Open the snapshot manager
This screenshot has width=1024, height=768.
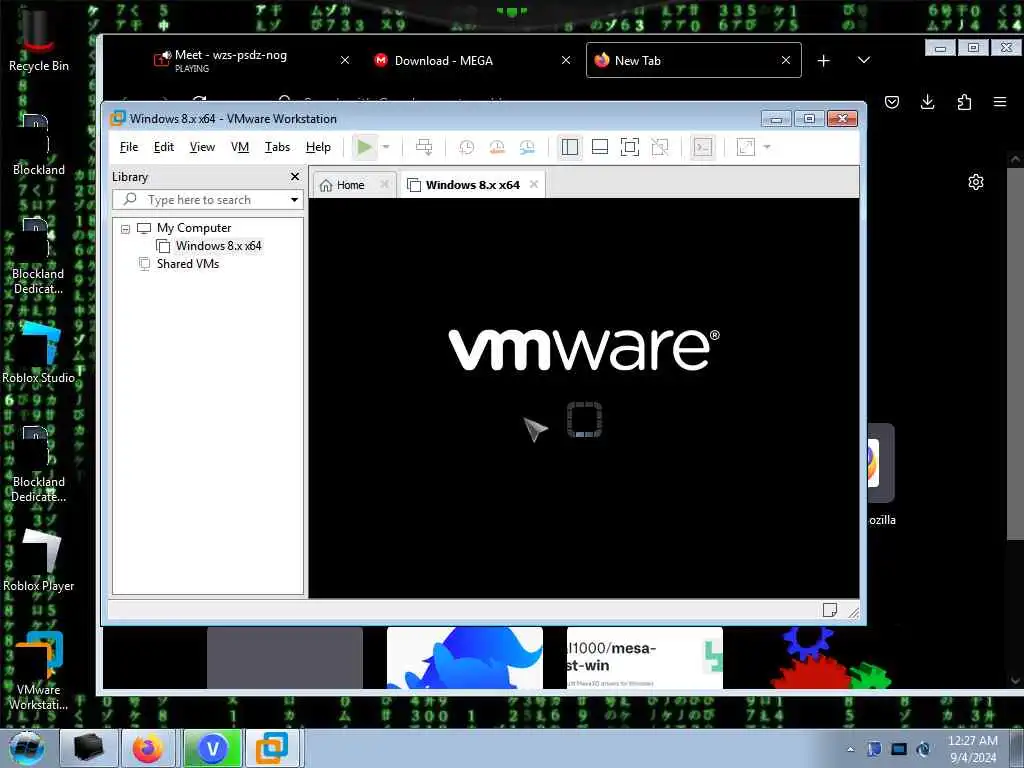point(527,147)
